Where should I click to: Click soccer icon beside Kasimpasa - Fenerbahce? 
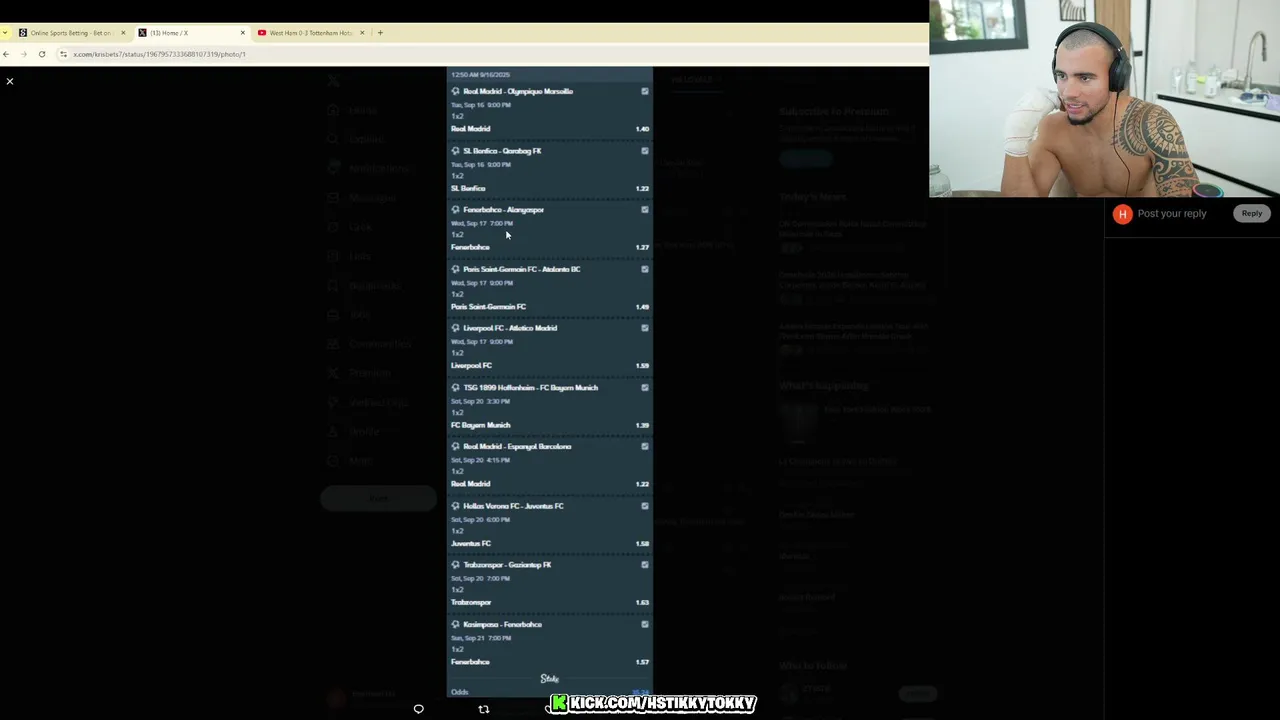click(x=456, y=625)
